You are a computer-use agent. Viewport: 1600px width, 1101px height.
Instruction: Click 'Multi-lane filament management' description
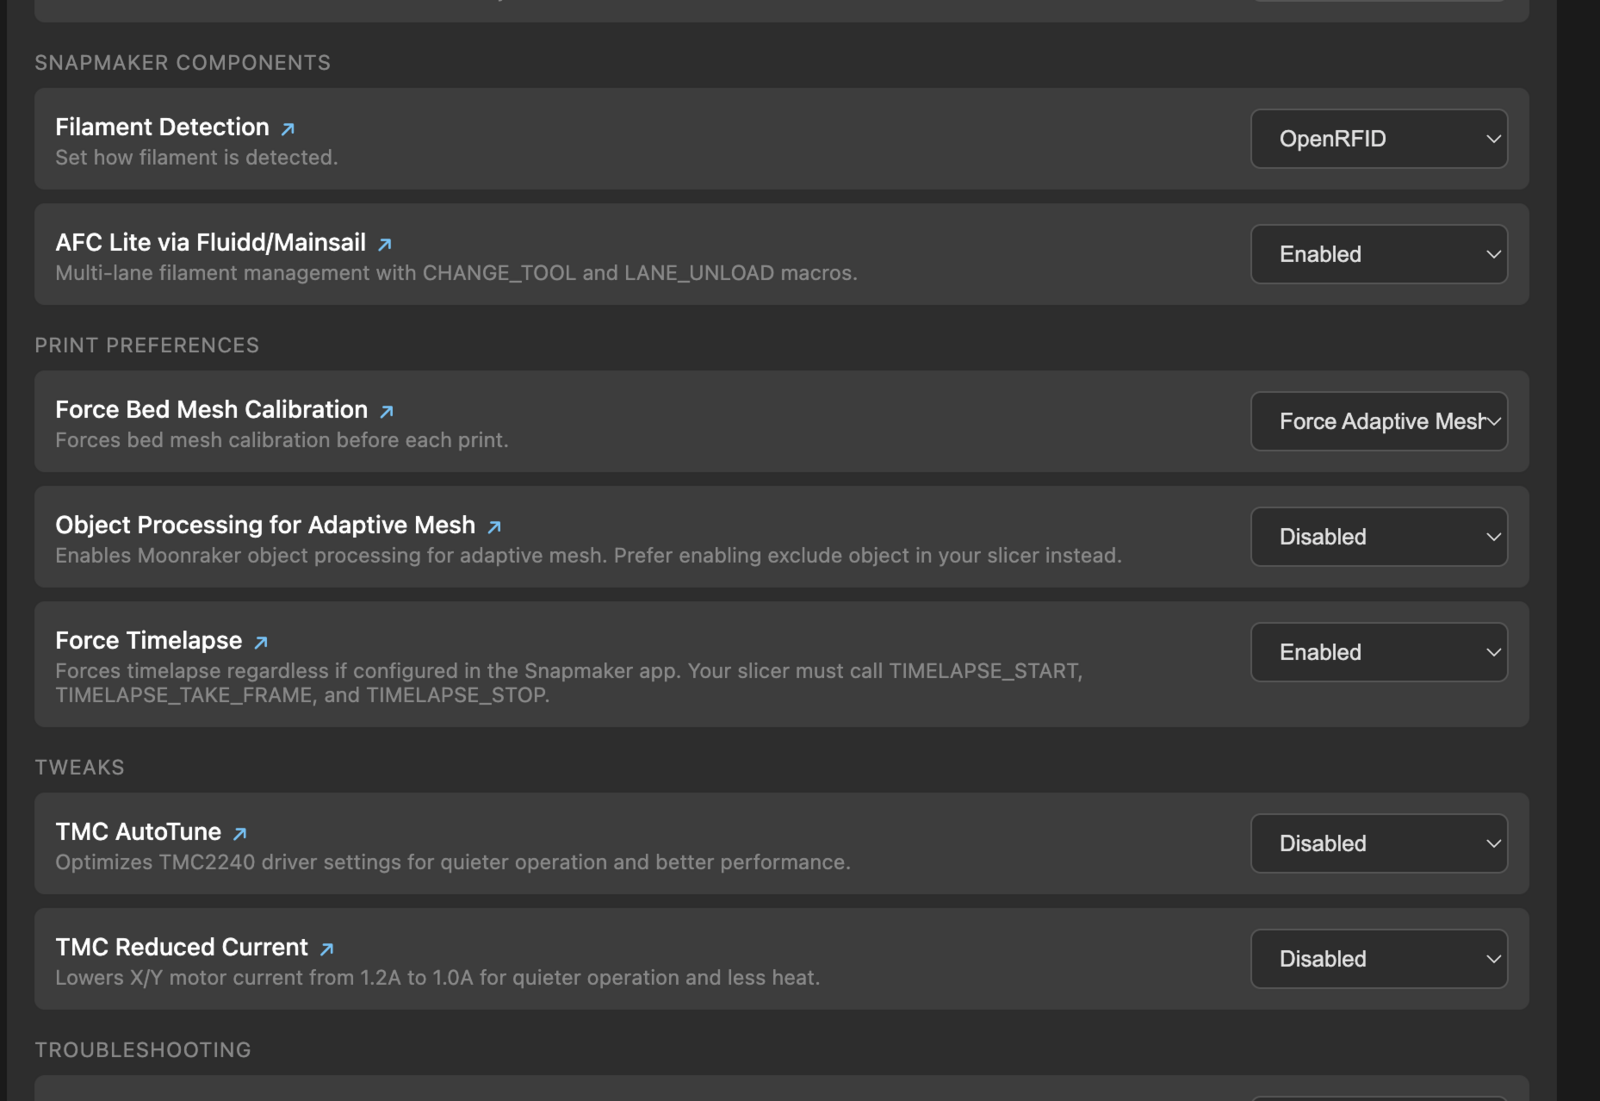(x=456, y=273)
